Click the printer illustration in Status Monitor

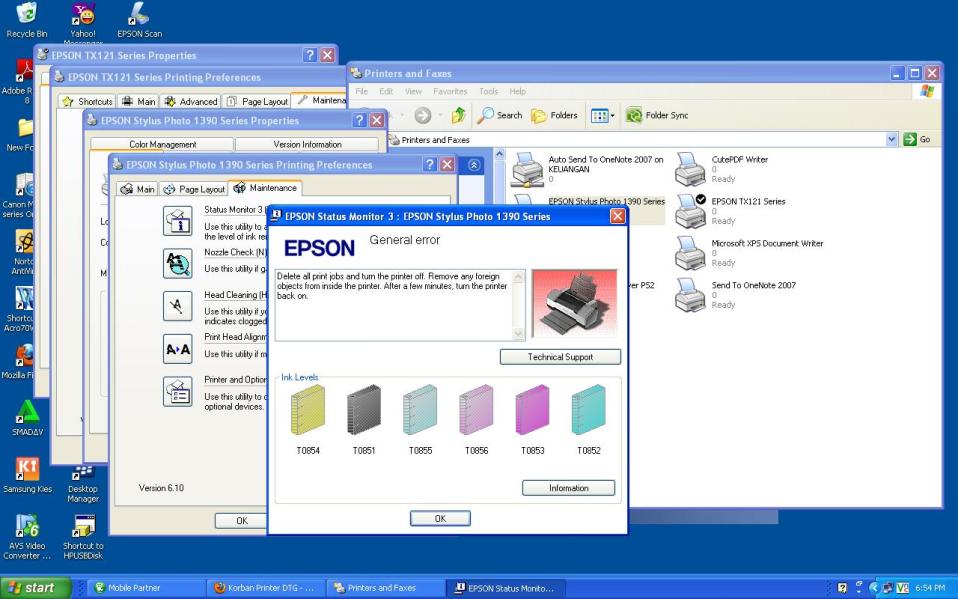point(574,303)
